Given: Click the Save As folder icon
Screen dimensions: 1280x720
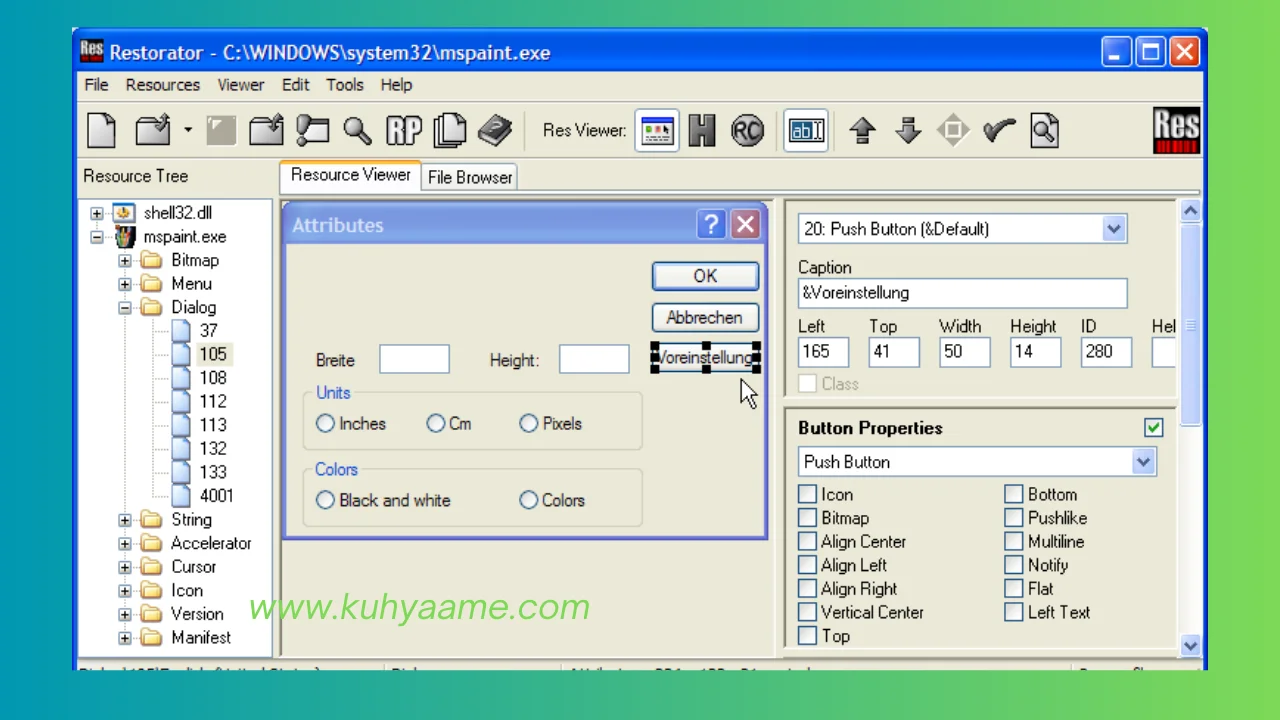Looking at the screenshot, I should [x=266, y=130].
